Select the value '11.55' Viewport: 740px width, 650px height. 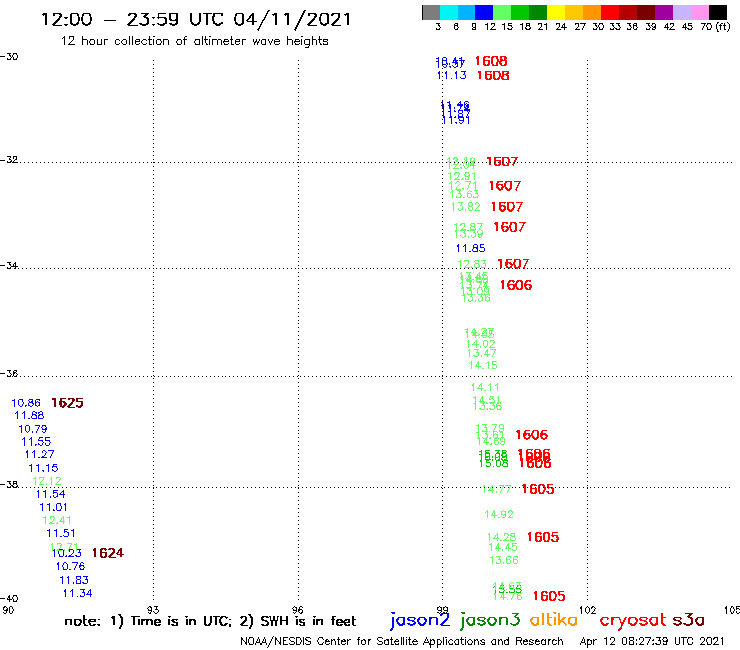click(36, 442)
